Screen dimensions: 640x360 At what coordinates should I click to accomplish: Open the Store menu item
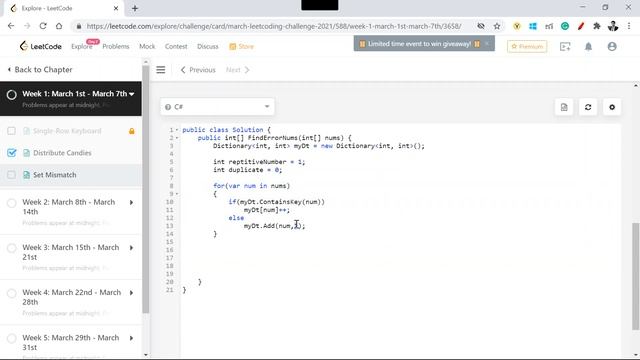tap(242, 47)
